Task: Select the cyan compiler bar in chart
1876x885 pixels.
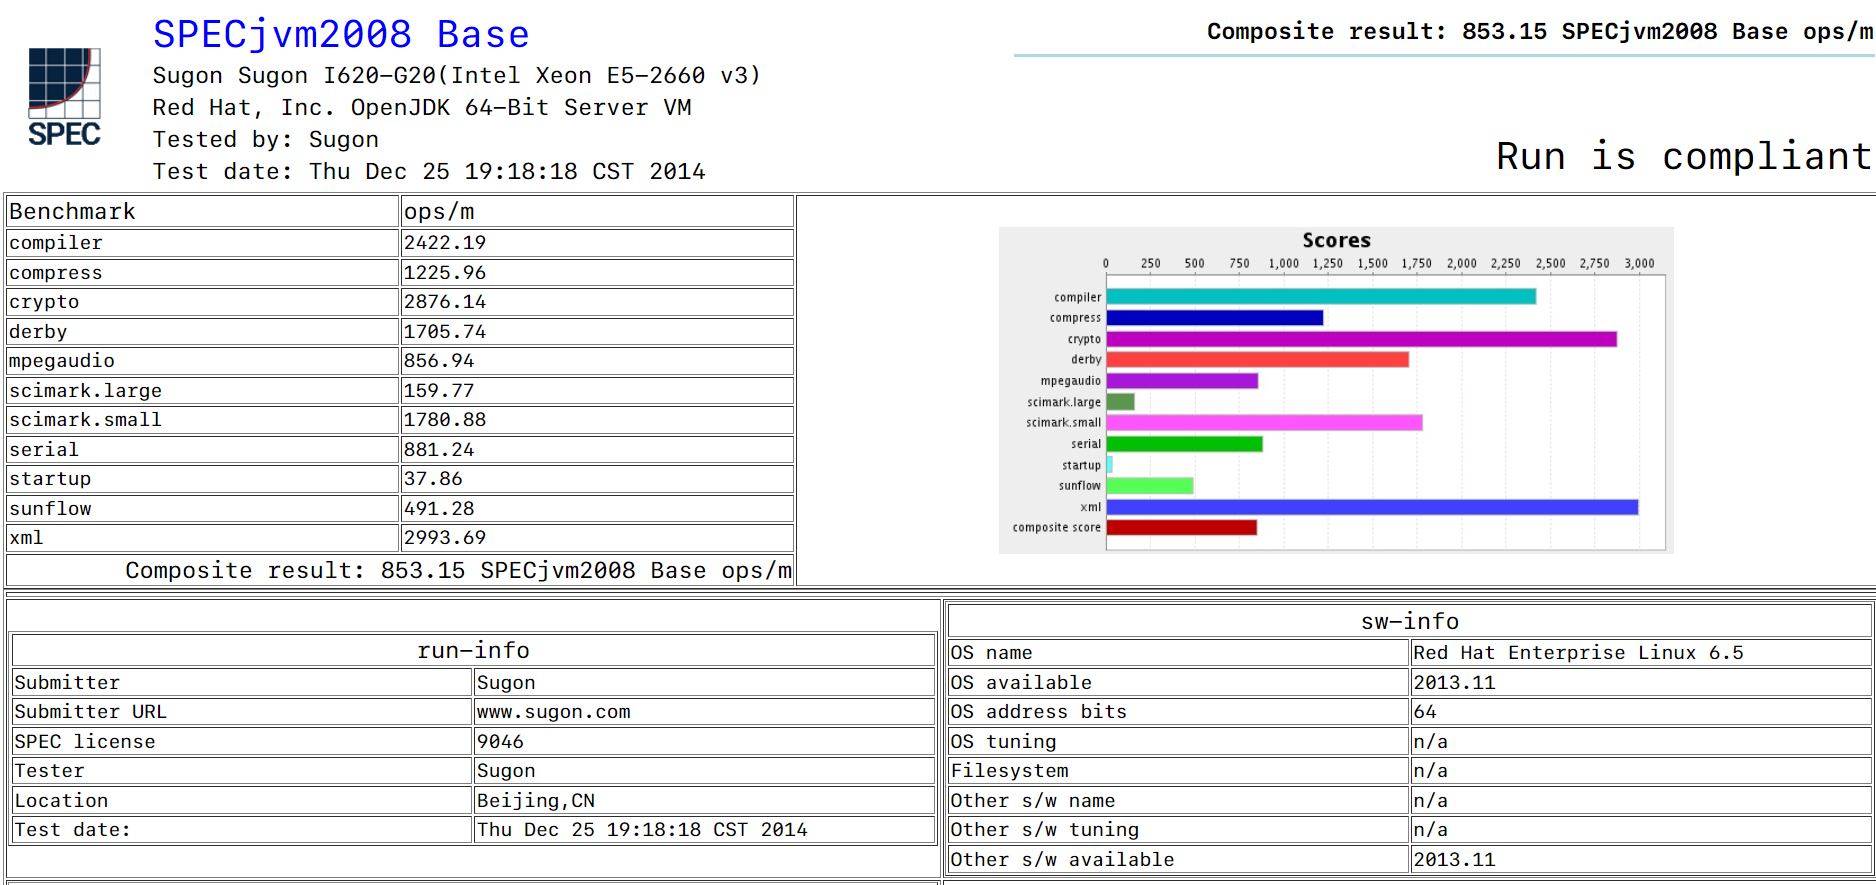Action: 1321,297
